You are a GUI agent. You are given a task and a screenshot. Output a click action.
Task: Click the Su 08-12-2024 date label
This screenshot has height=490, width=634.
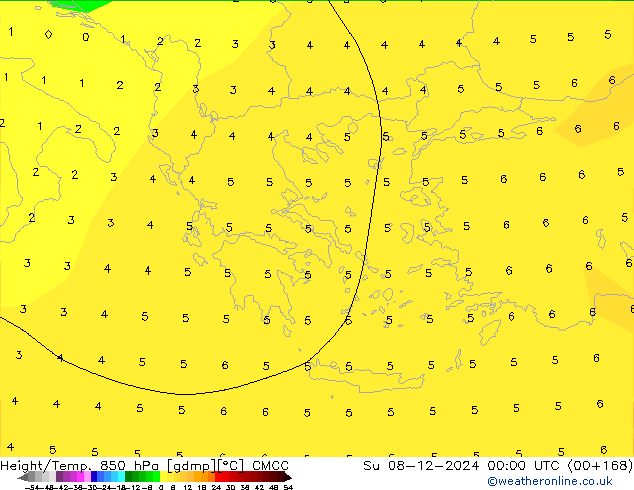click(x=421, y=466)
